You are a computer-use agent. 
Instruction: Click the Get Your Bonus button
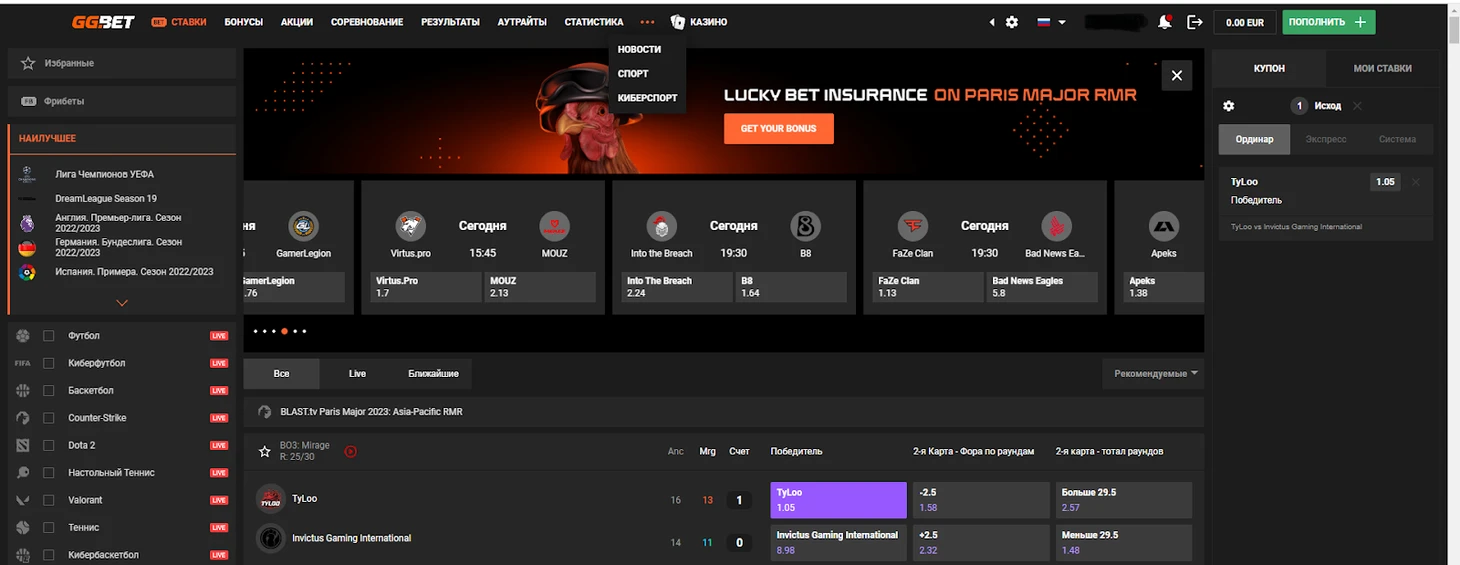click(779, 129)
